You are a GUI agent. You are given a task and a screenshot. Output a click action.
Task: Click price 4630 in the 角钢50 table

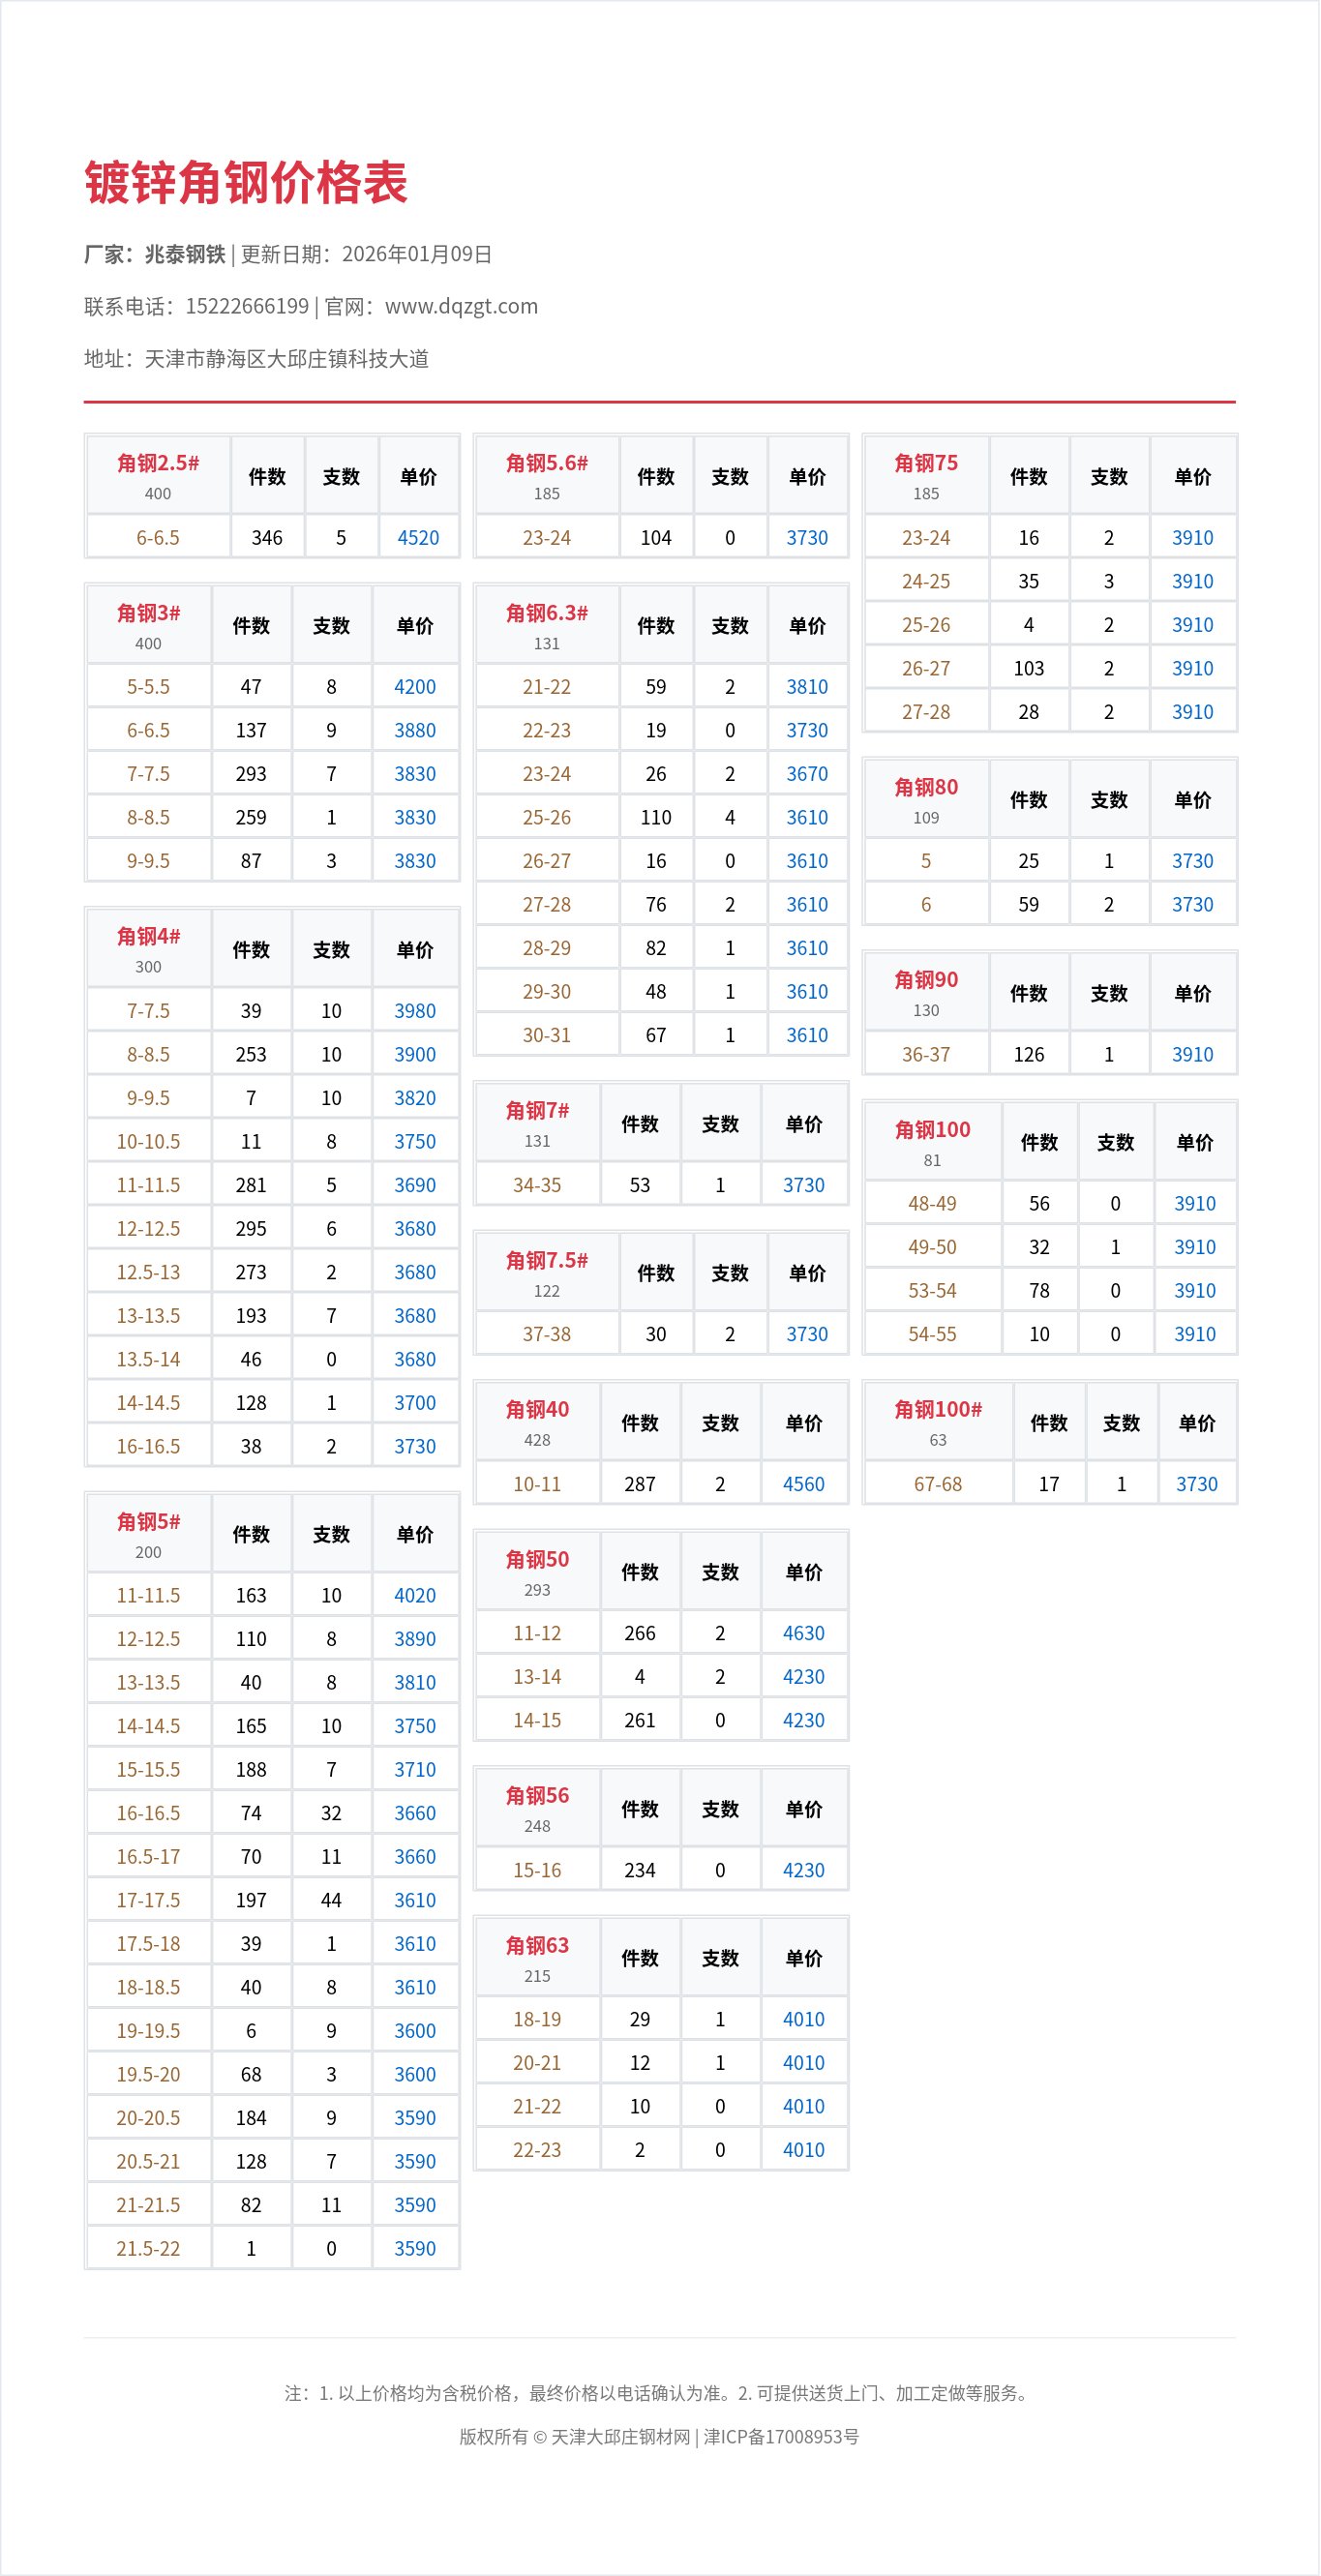pos(804,1634)
